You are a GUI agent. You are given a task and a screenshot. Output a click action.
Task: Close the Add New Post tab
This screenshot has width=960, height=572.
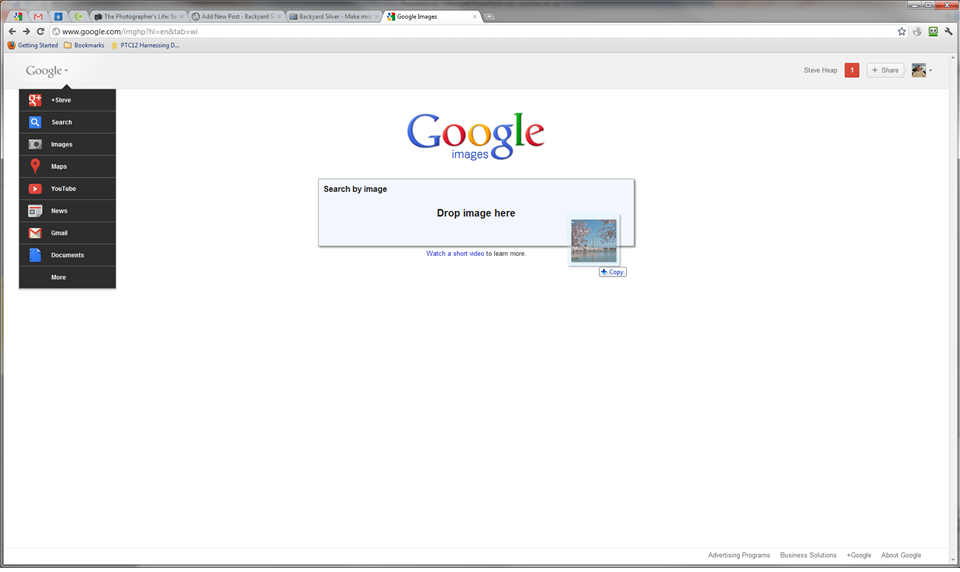[x=279, y=17]
